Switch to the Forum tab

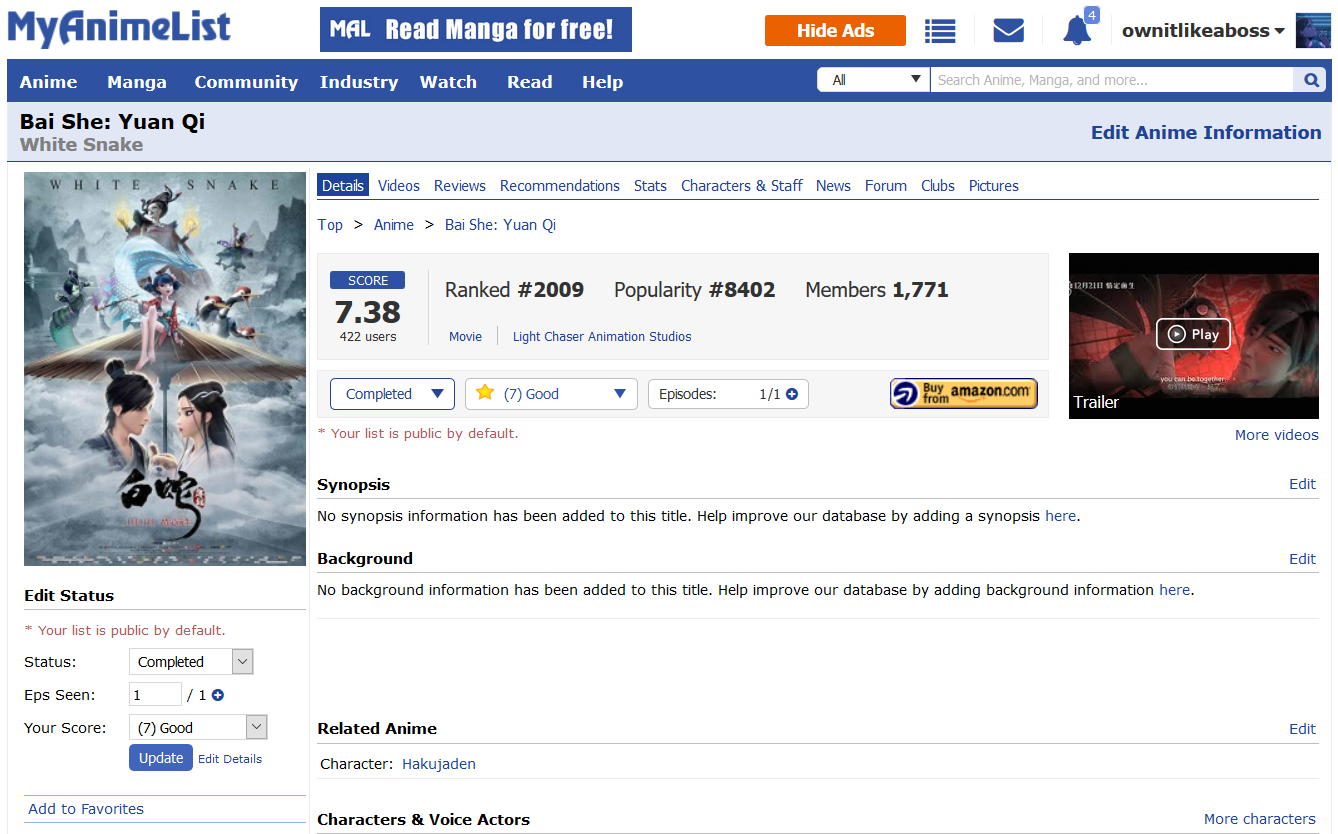[886, 185]
